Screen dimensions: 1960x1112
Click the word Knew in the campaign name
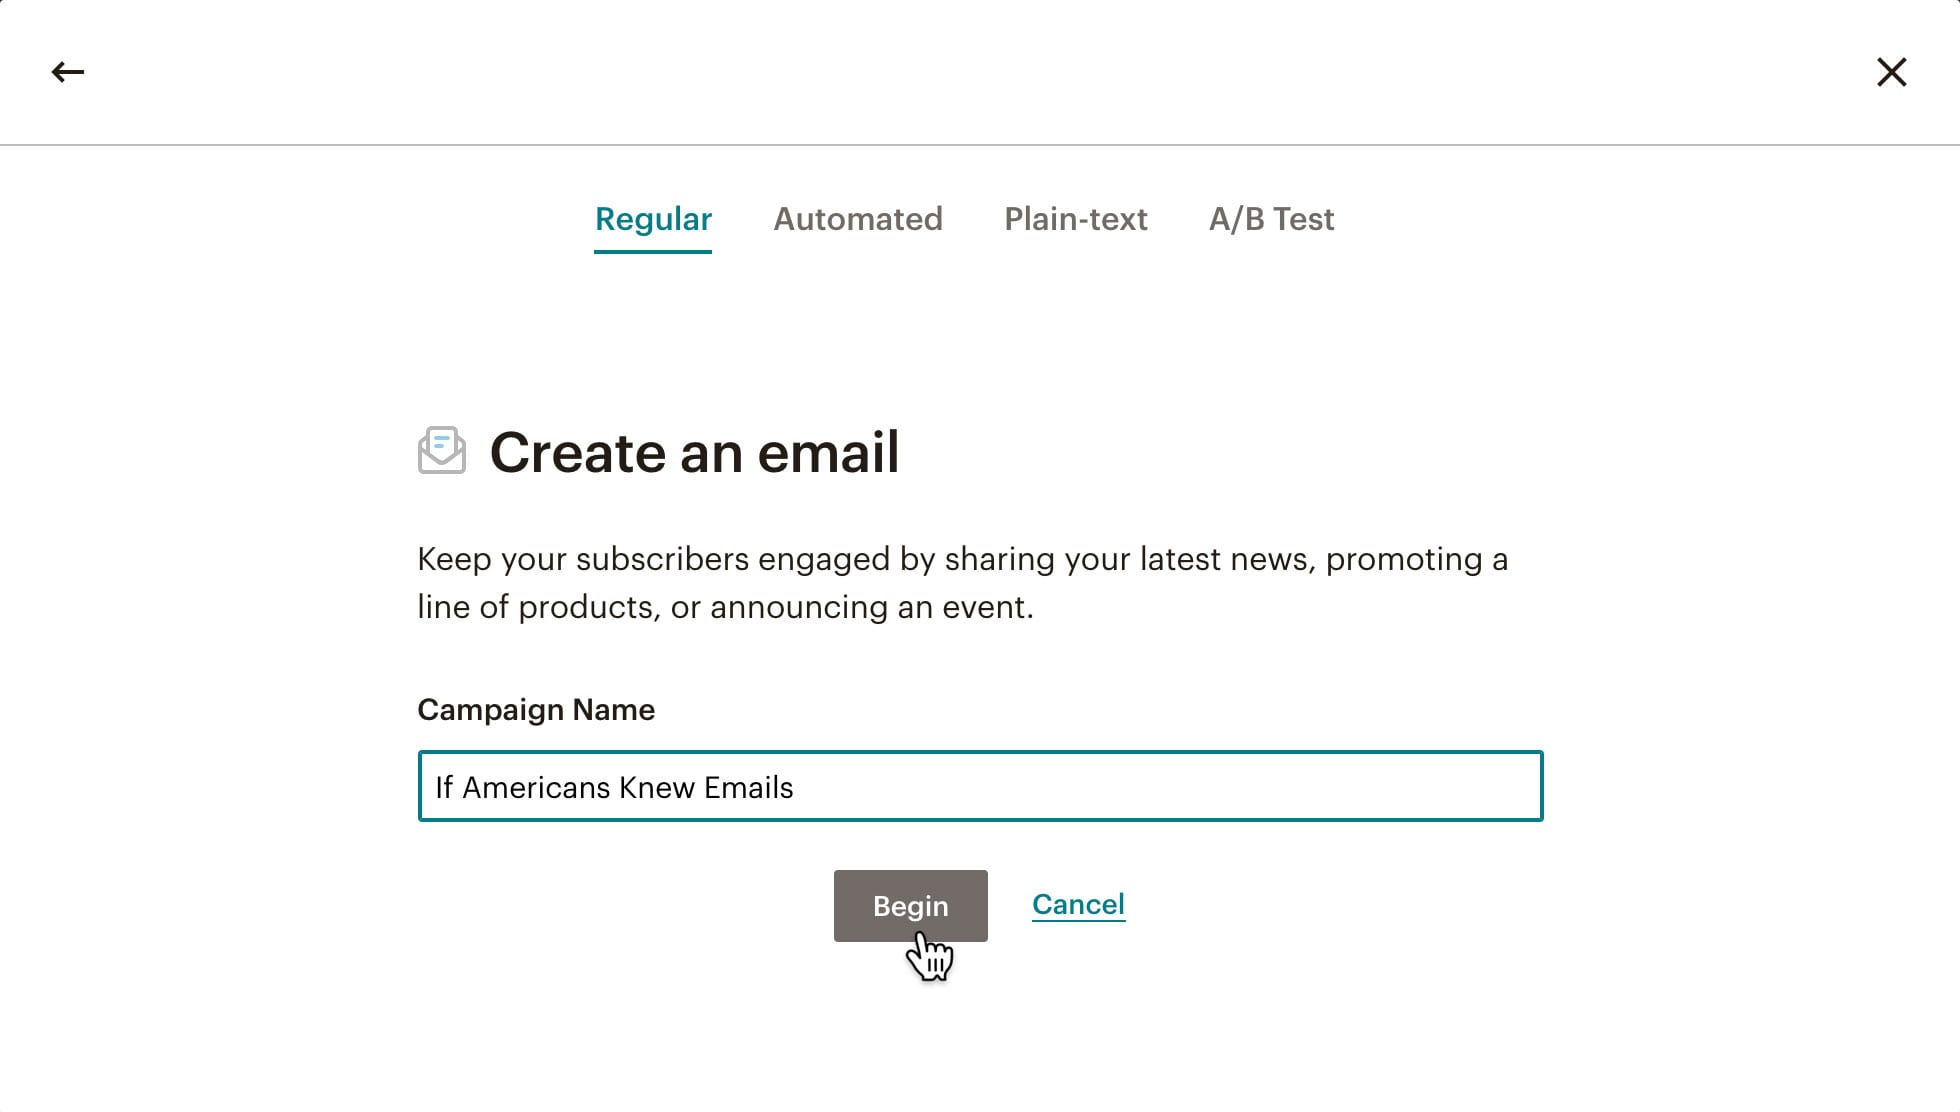pos(656,788)
